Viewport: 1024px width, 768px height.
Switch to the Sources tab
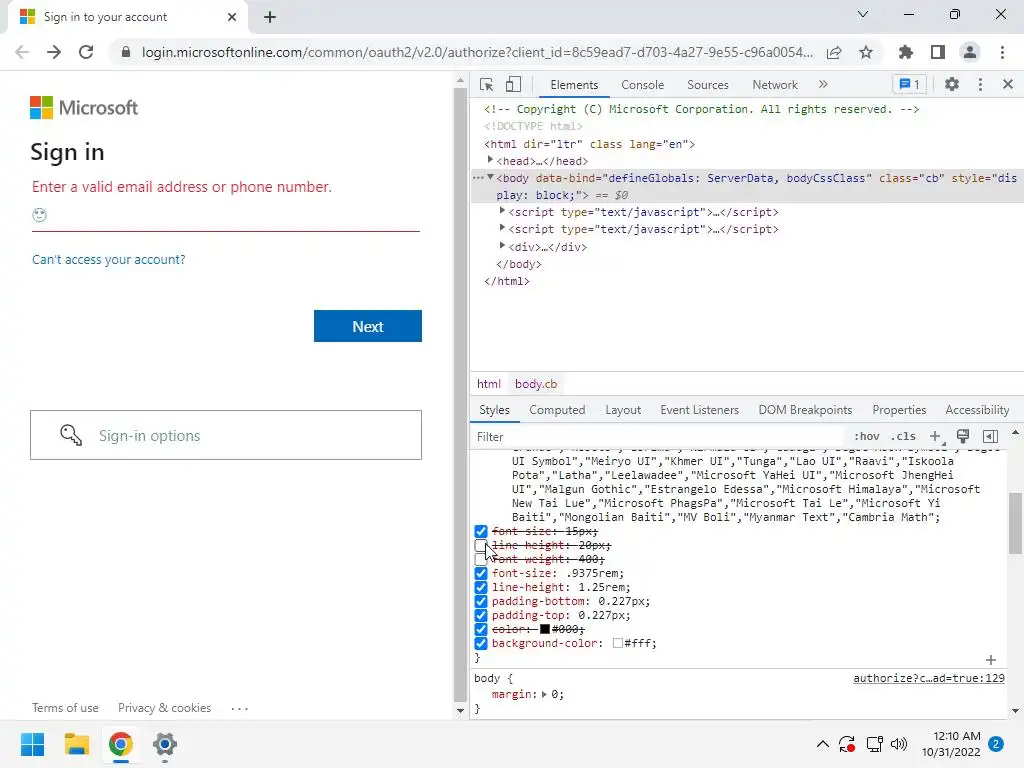coord(707,85)
